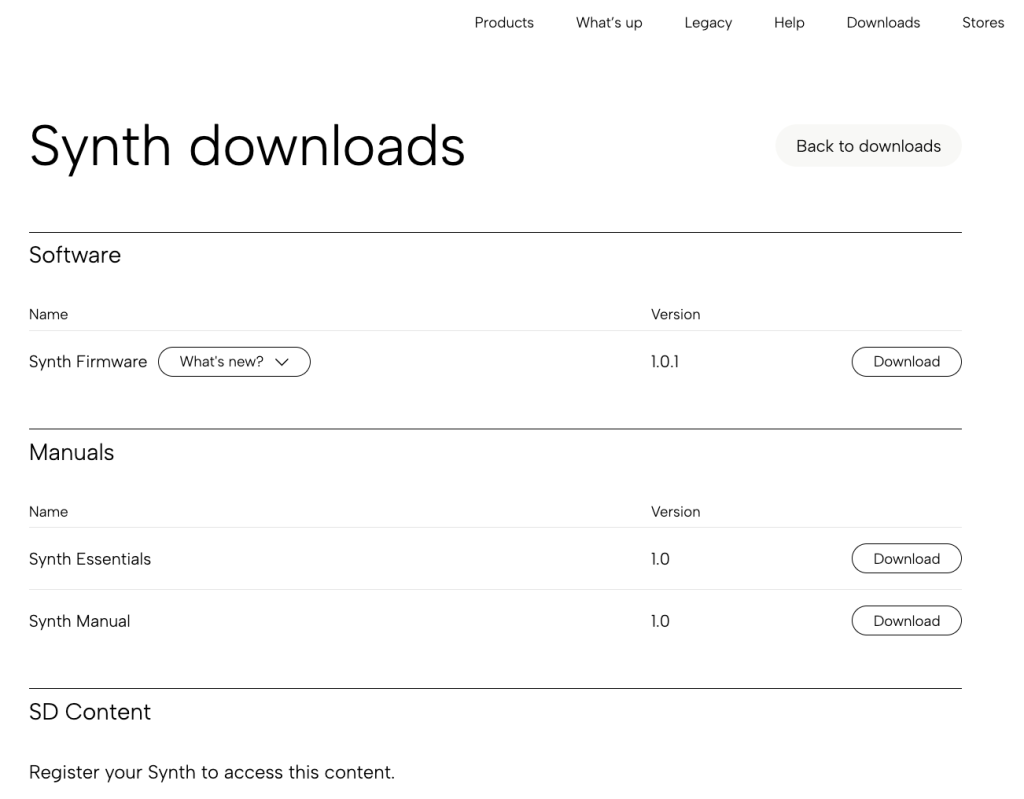This screenshot has height=799, width=1024.
Task: Download the Synth Essentials manual
Action: point(906,558)
